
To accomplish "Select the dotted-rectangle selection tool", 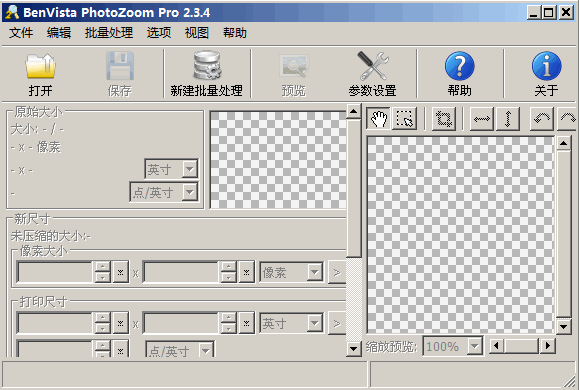I will (405, 119).
